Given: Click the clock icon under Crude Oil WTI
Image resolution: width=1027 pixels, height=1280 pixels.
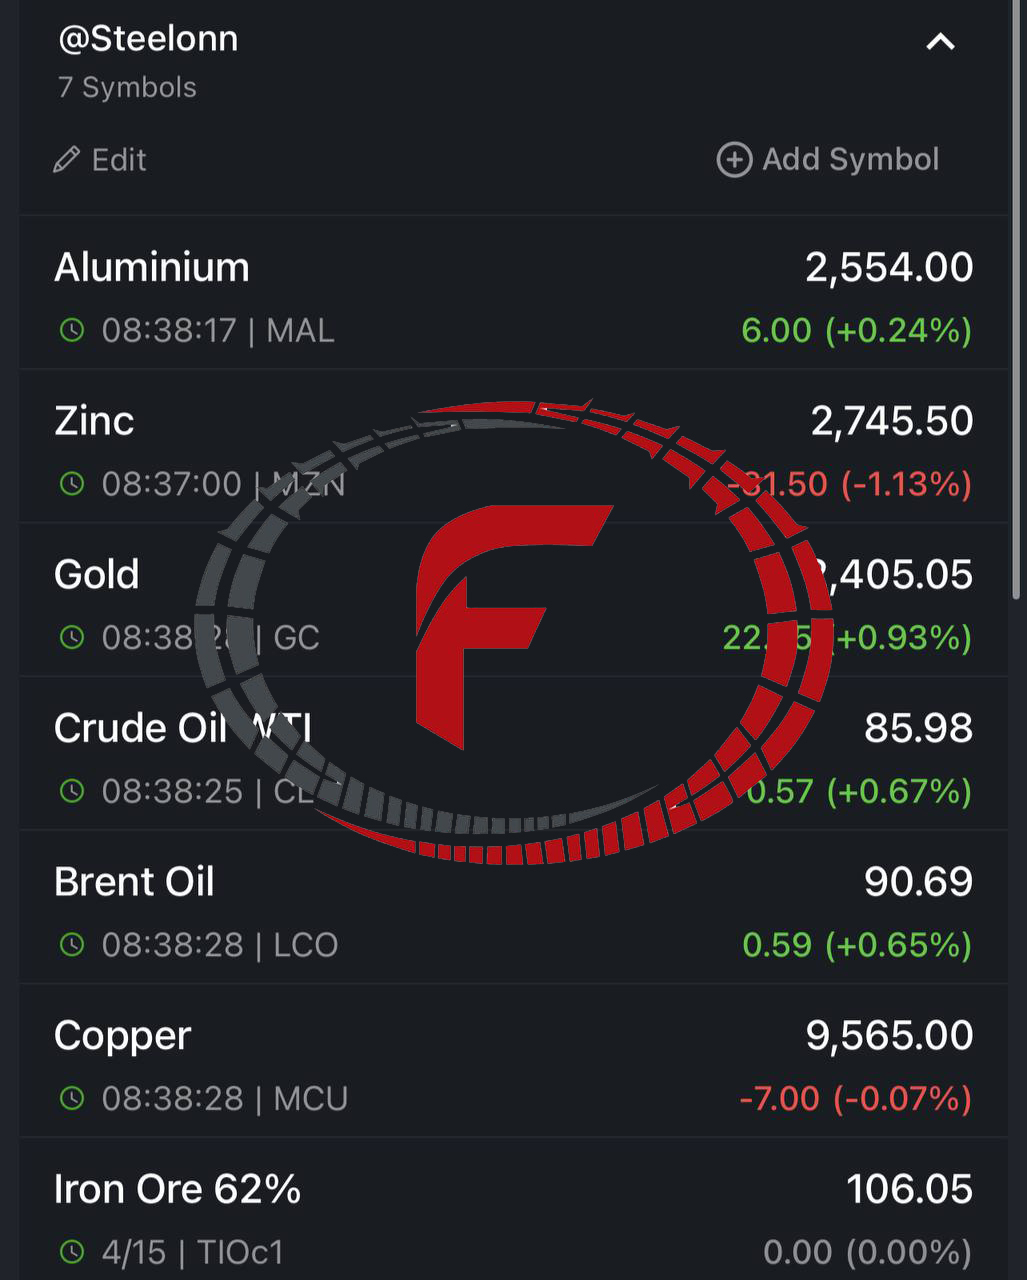Looking at the screenshot, I should [x=72, y=791].
